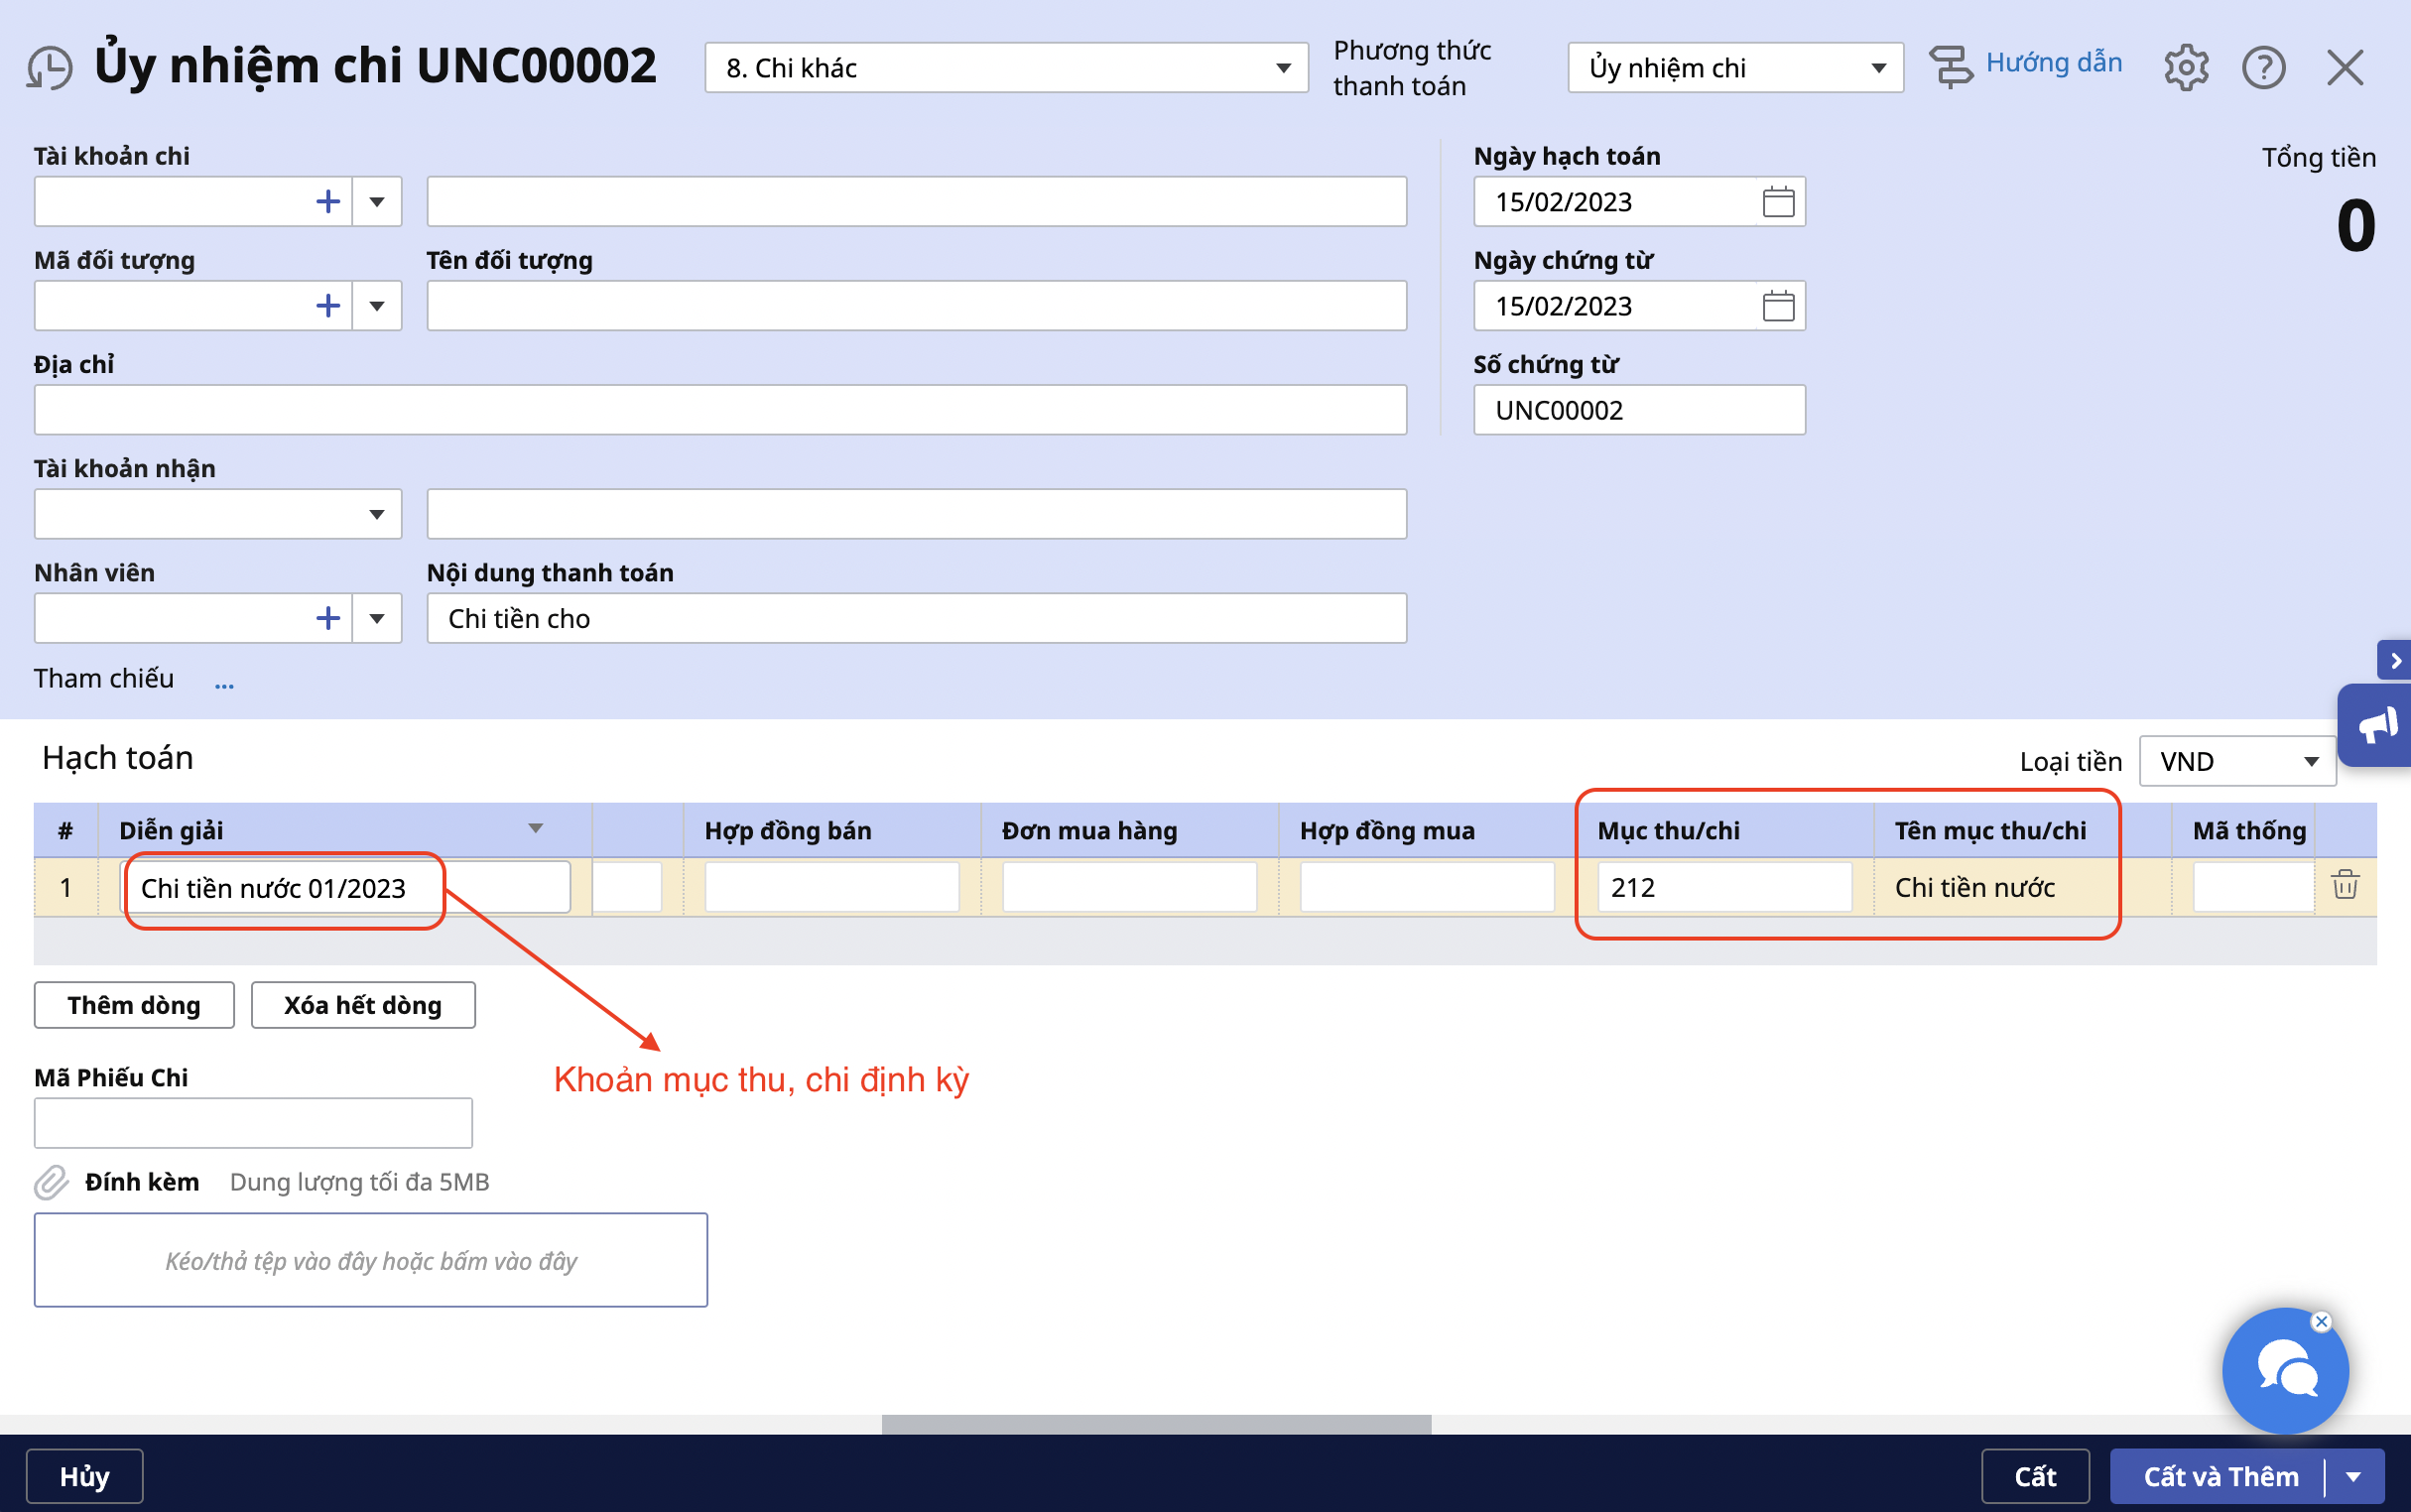
Task: Edit the Nội dung thanh toán field
Action: (x=916, y=618)
